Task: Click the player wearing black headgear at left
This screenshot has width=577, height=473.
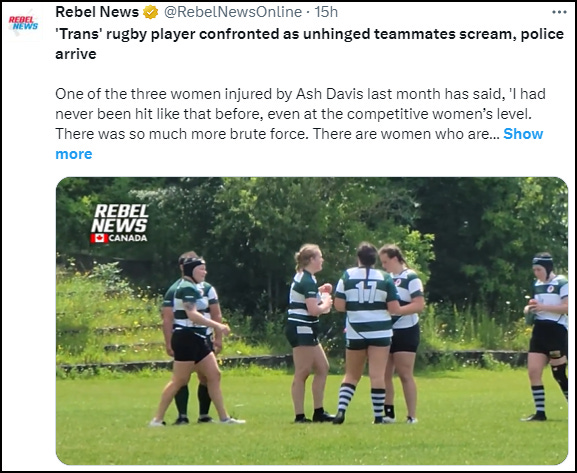Action: click(x=194, y=340)
